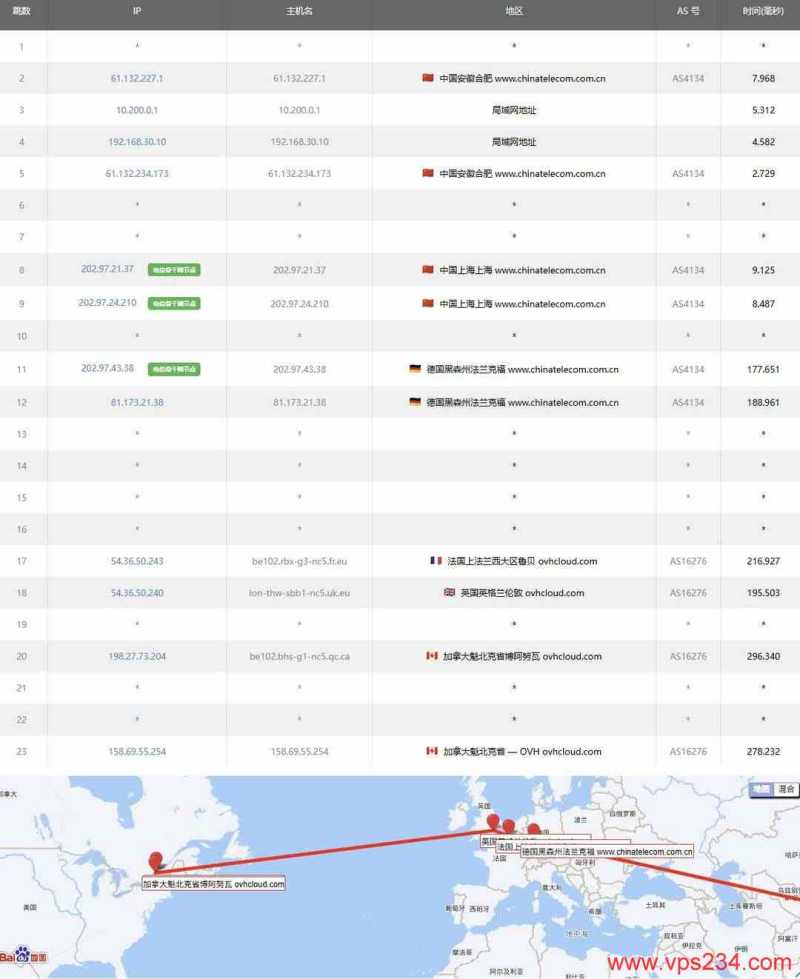The image size is (800, 979).
Task: Click the China flag icon on hop 2
Action: [x=426, y=77]
